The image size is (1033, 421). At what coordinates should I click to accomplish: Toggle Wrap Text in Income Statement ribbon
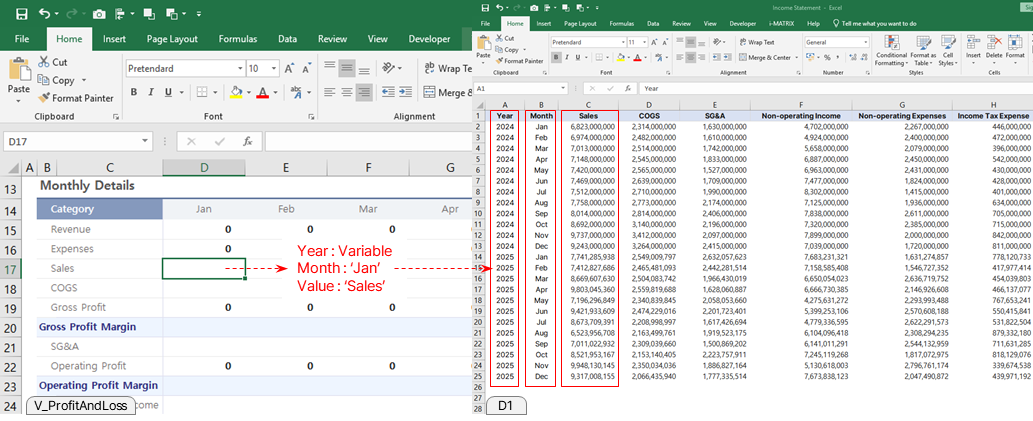[756, 43]
